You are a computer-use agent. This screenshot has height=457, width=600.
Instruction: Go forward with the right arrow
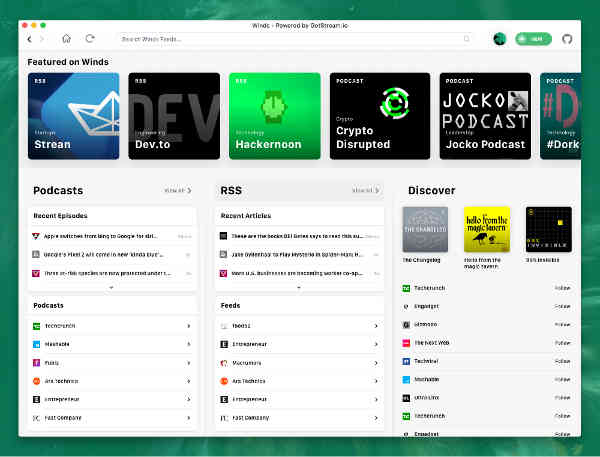(42, 39)
